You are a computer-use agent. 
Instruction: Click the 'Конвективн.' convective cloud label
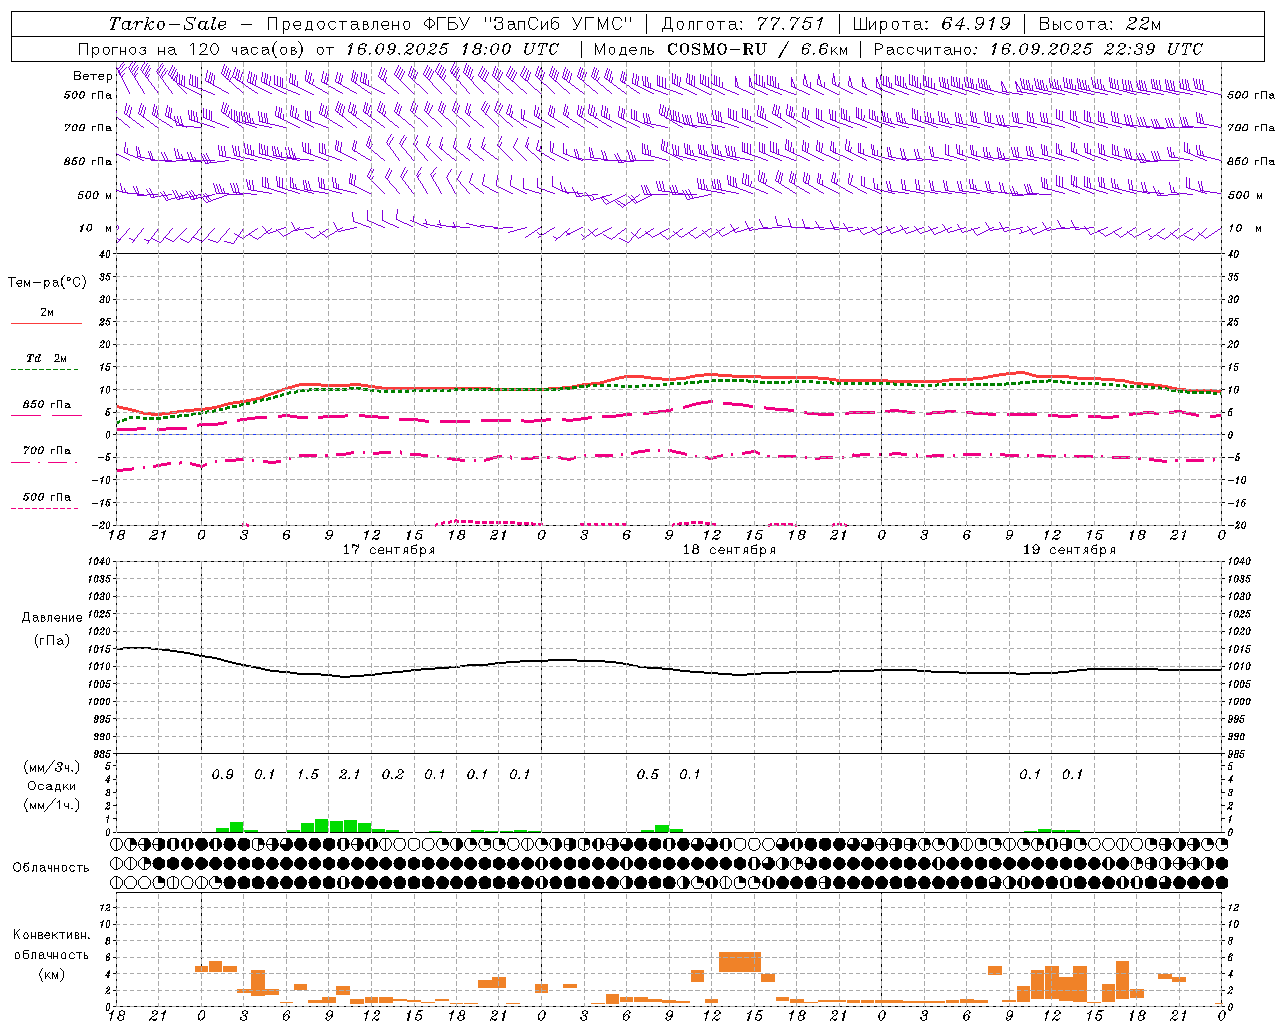(52, 935)
